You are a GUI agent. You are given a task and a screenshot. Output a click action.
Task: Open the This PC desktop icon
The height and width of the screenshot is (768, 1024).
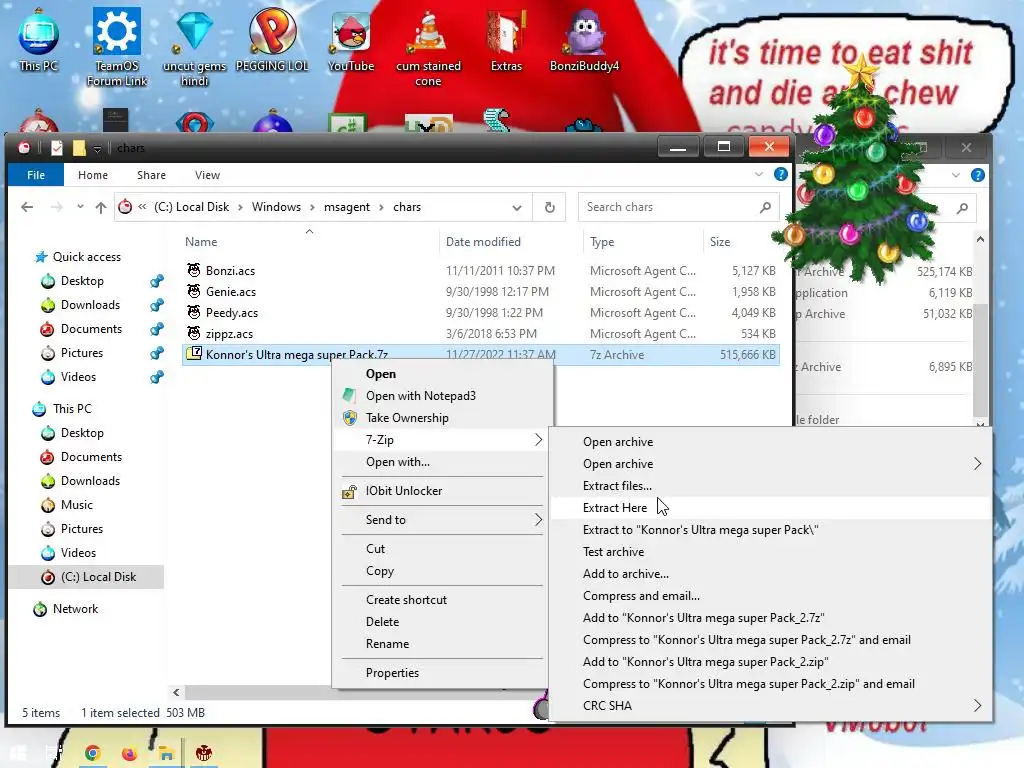click(x=38, y=38)
